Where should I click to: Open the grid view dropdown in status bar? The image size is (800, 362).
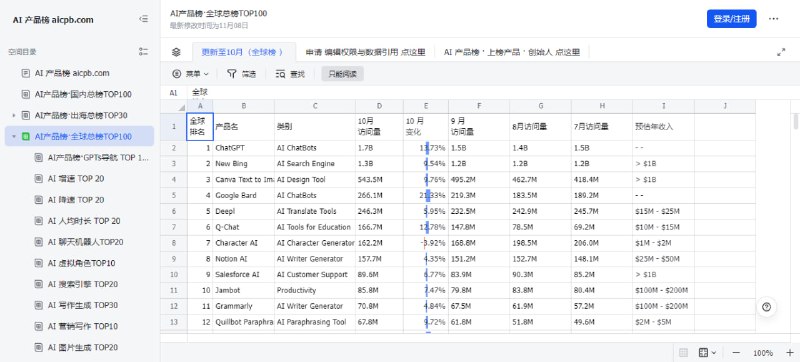click(707, 352)
